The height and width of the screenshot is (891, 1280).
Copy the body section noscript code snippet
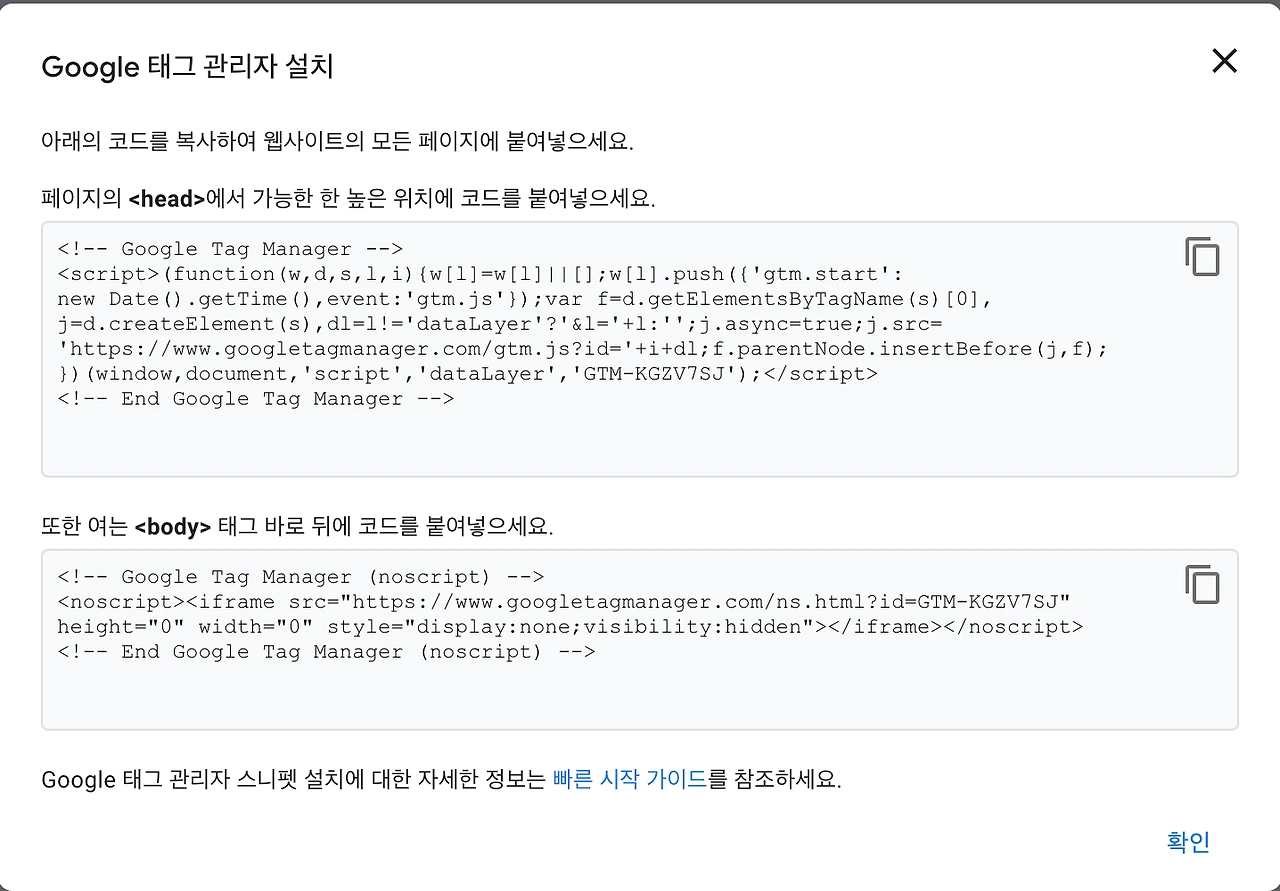click(1202, 585)
